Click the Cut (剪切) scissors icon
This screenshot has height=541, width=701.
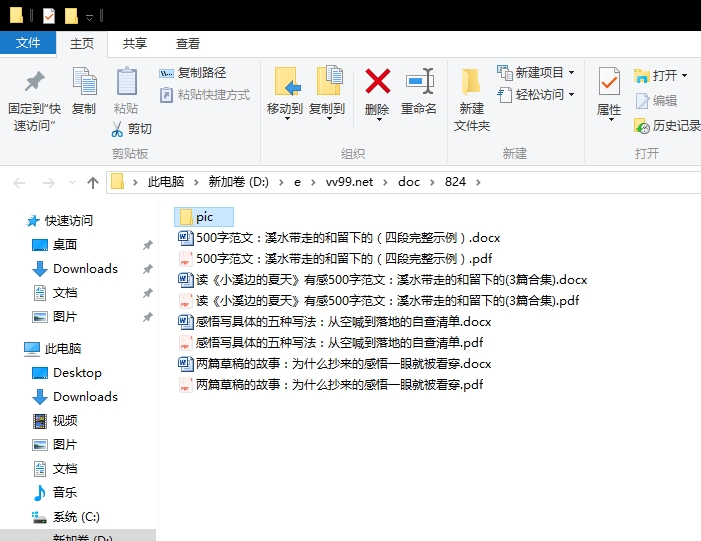tap(117, 129)
